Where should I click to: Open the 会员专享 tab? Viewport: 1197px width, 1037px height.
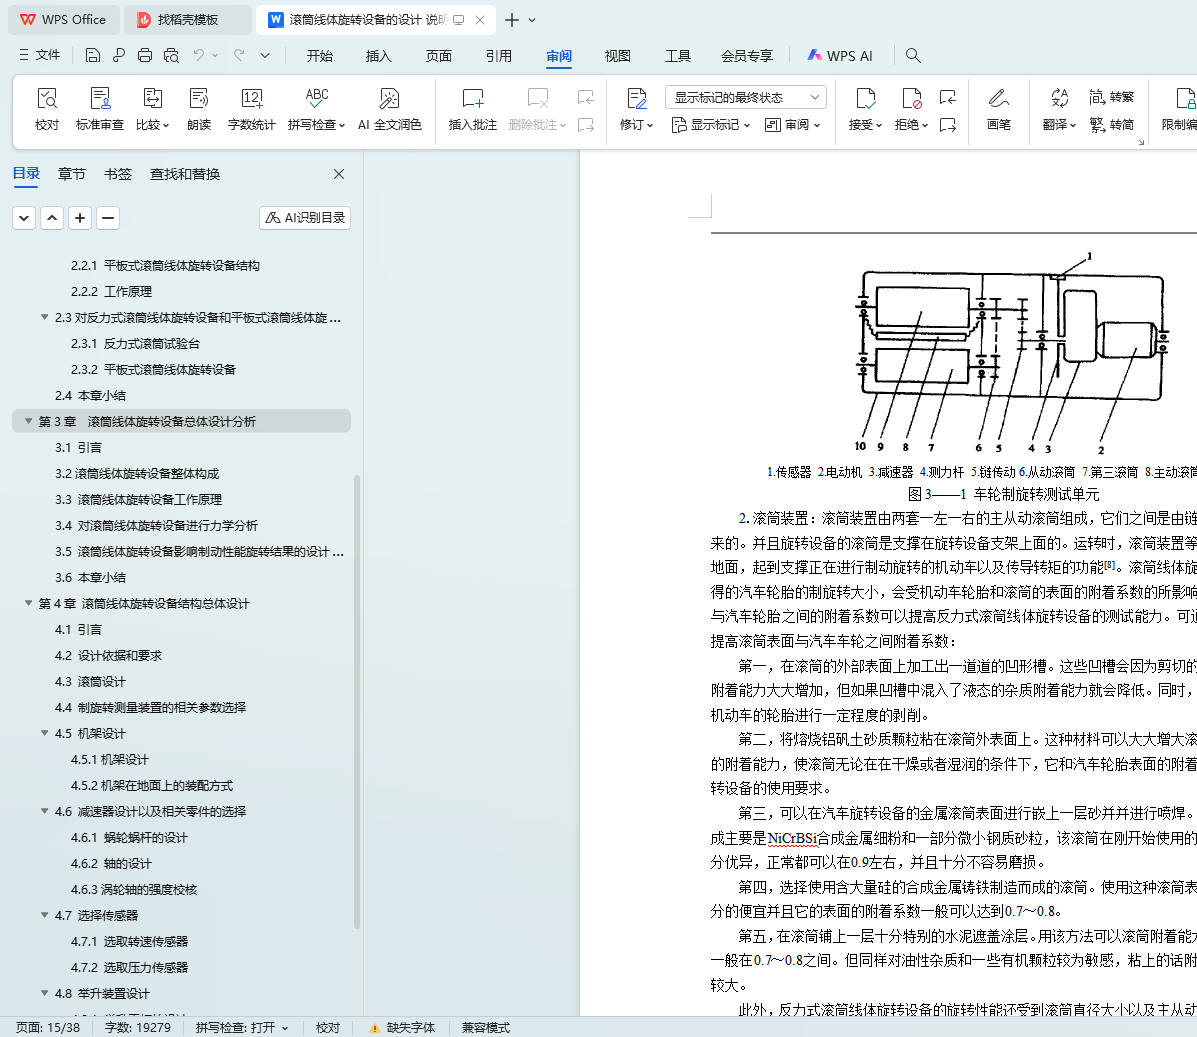(747, 56)
